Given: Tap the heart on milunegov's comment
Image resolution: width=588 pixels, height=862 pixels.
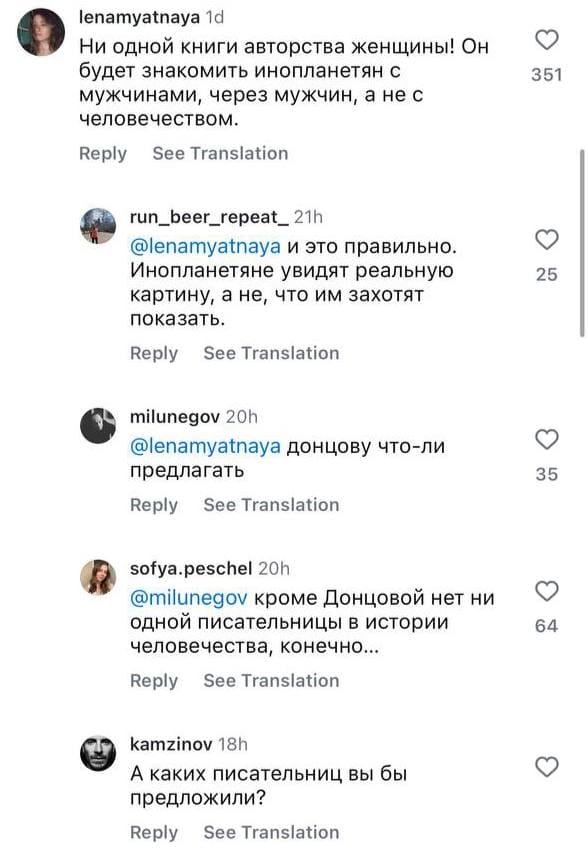Looking at the screenshot, I should 547,439.
